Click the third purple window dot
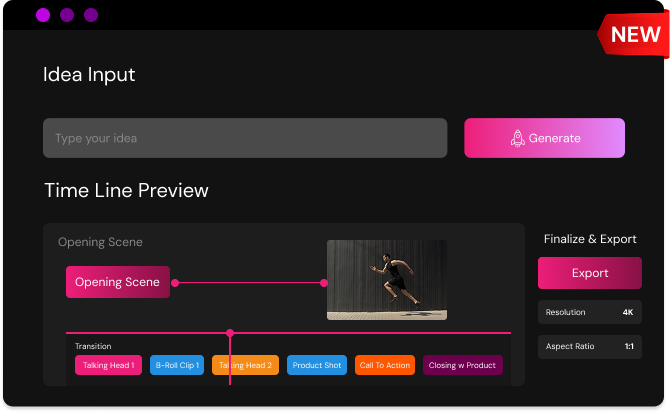This screenshot has width=671, height=413. coord(91,15)
